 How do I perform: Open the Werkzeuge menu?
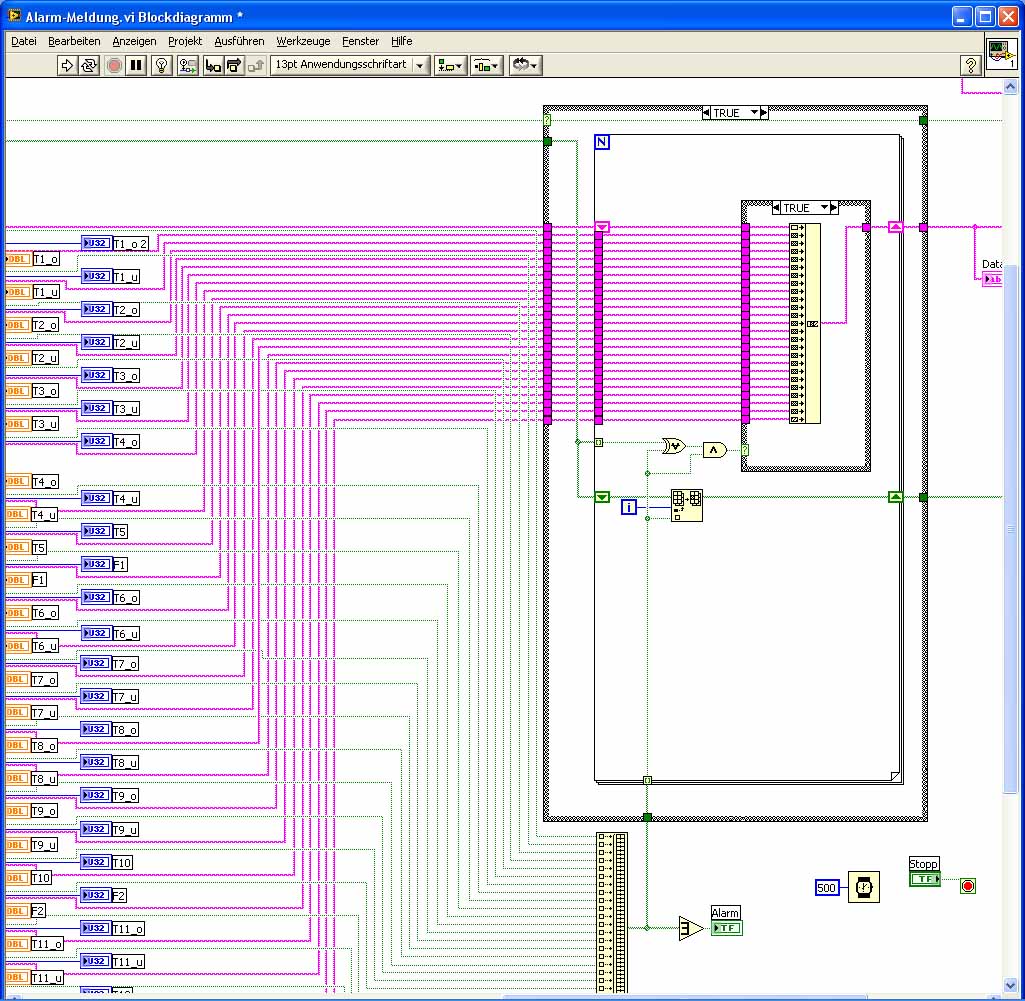pos(303,41)
